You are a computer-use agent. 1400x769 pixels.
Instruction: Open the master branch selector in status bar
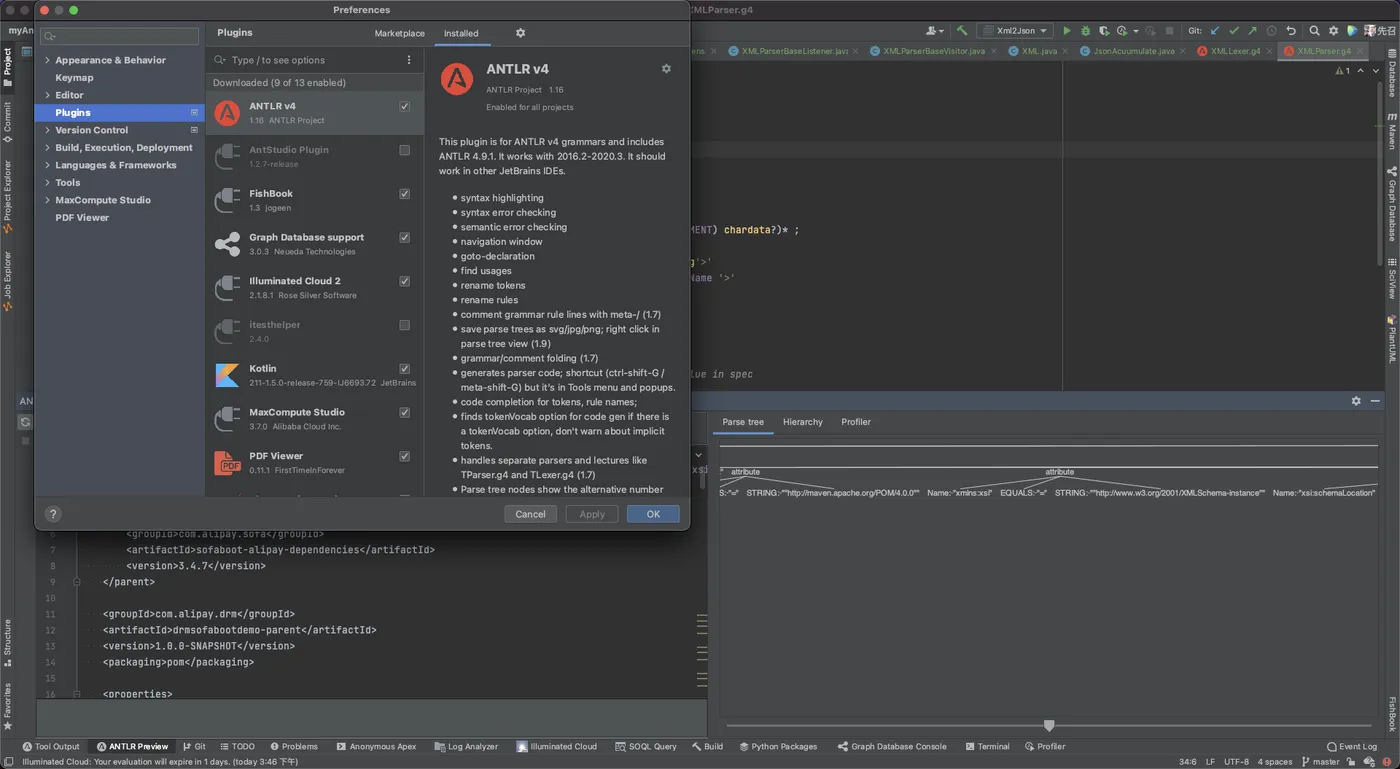pyautogui.click(x=1320, y=762)
